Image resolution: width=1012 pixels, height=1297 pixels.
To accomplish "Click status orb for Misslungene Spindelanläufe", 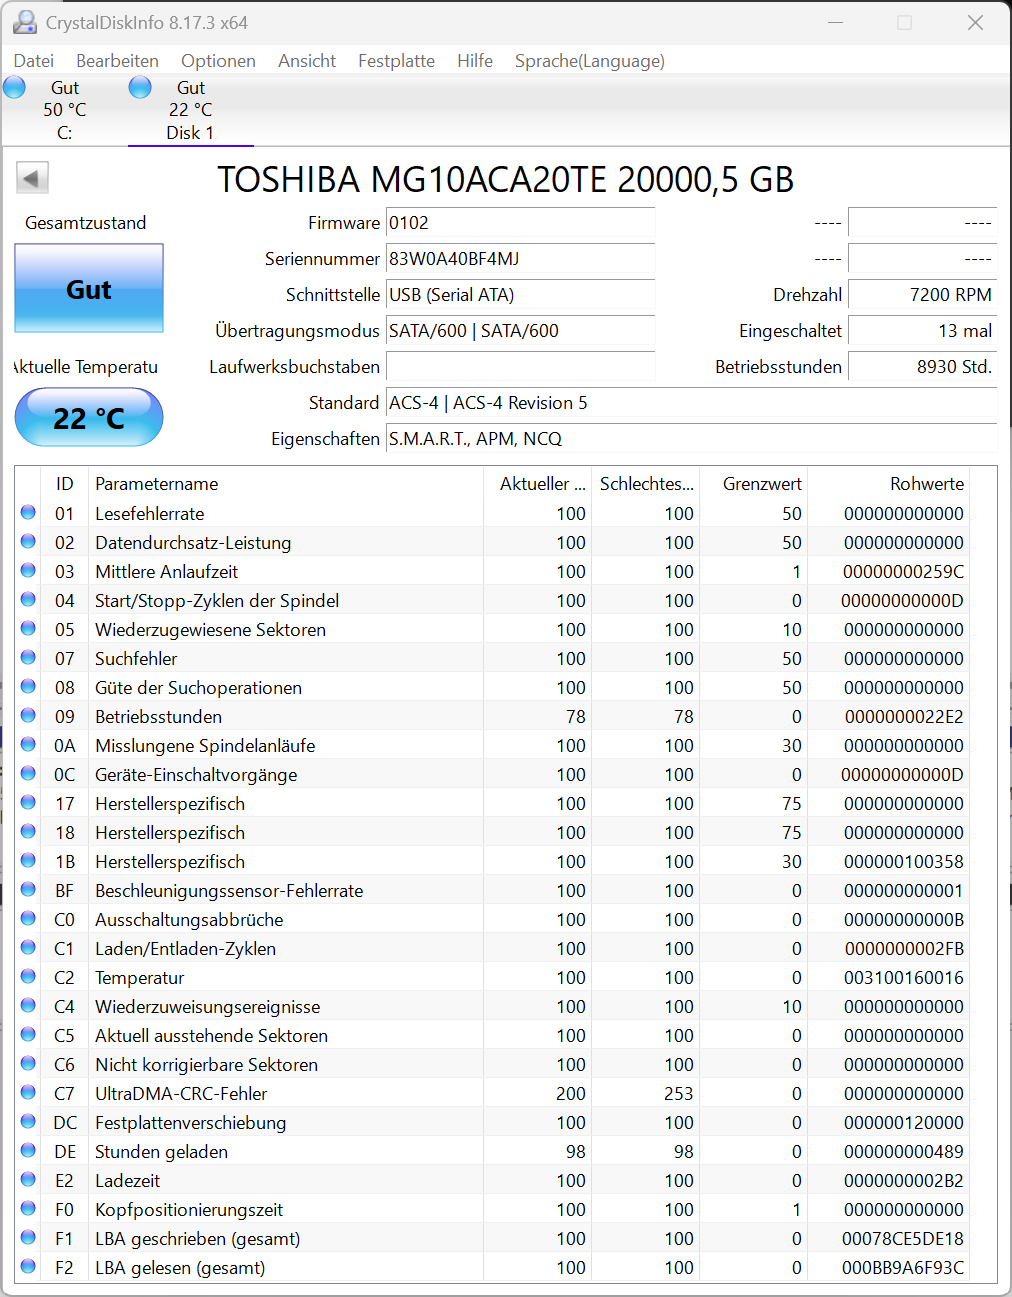I will pyautogui.click(x=28, y=744).
